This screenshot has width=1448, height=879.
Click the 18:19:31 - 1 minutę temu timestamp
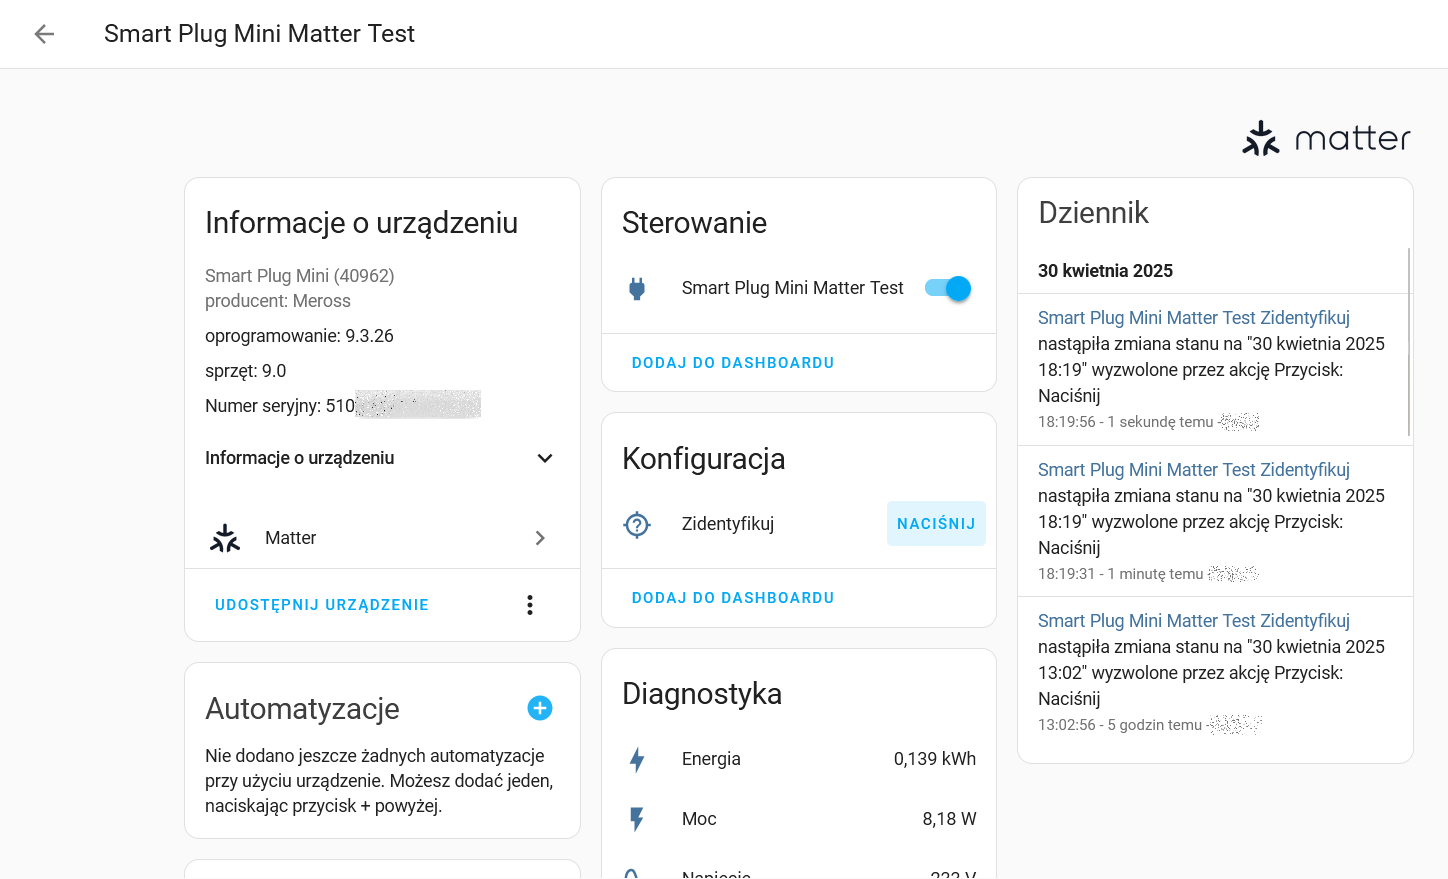pyautogui.click(x=1120, y=574)
